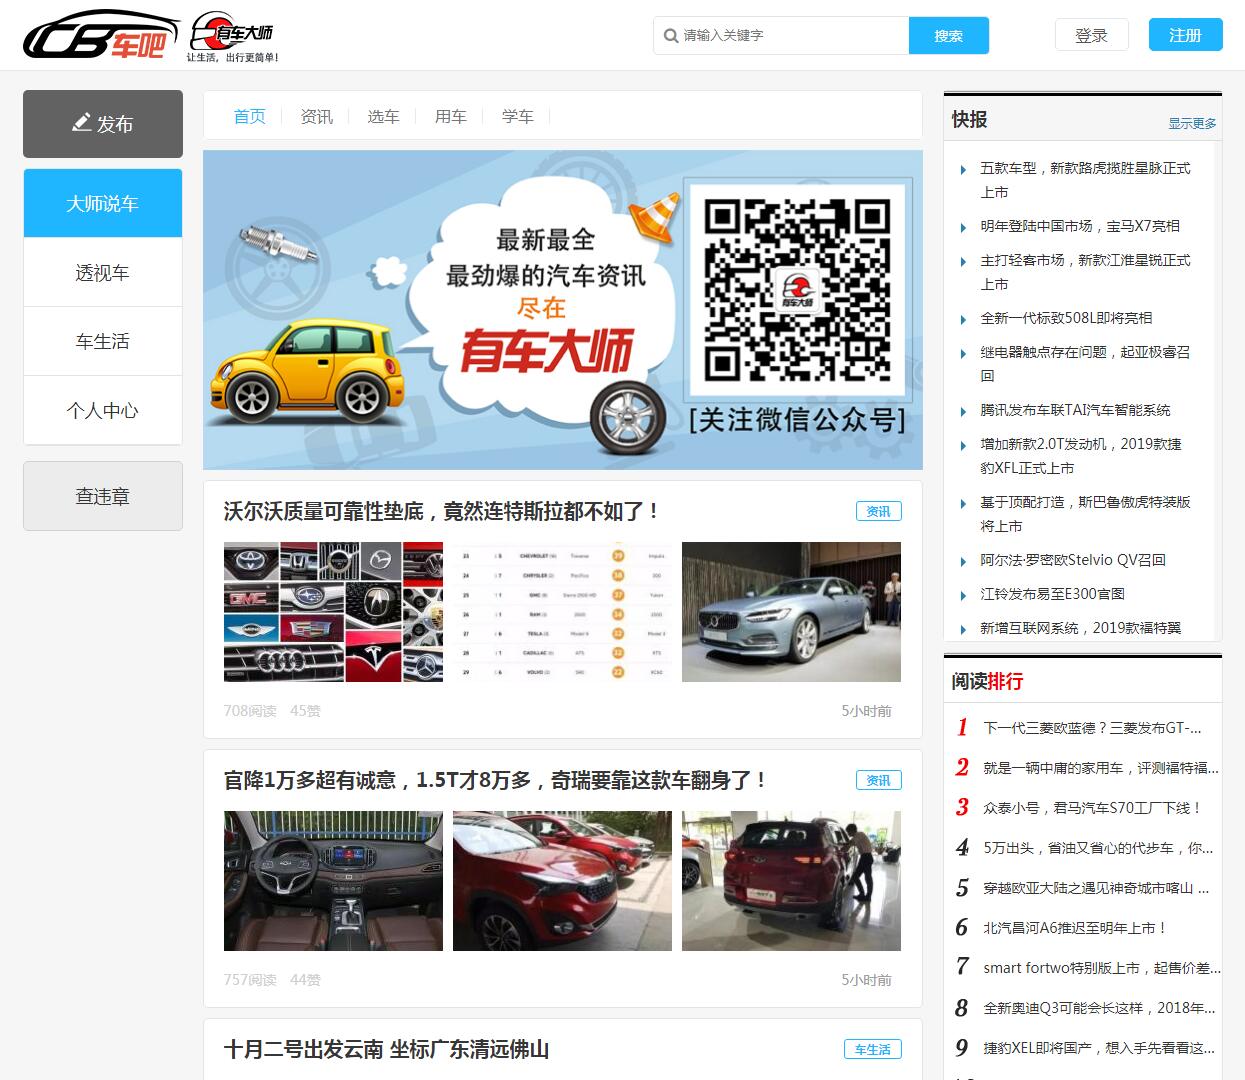The image size is (1245, 1080).
Task: Click the magnifier icon in search box
Action: point(671,36)
